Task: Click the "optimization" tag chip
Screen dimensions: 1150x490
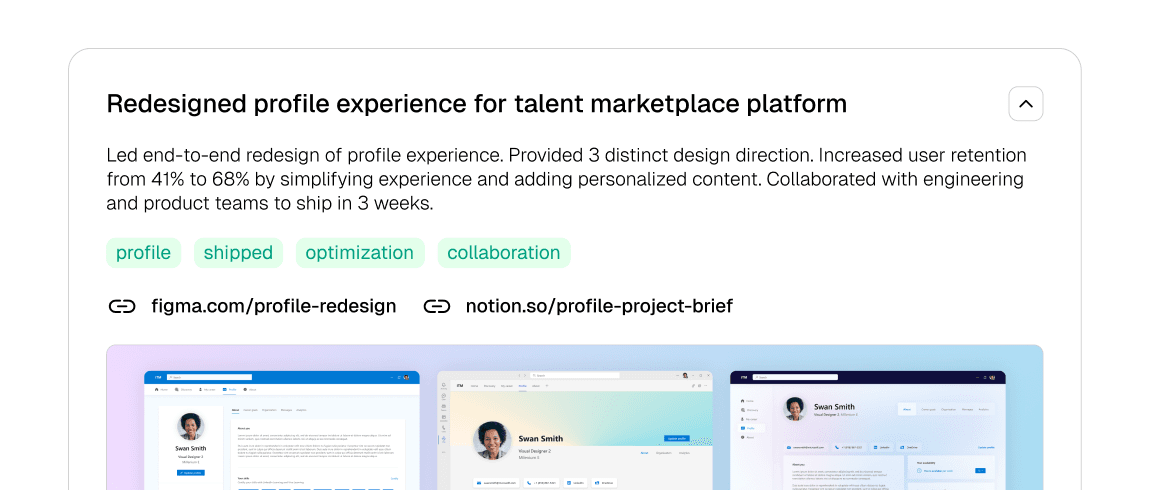Action: pyautogui.click(x=359, y=253)
